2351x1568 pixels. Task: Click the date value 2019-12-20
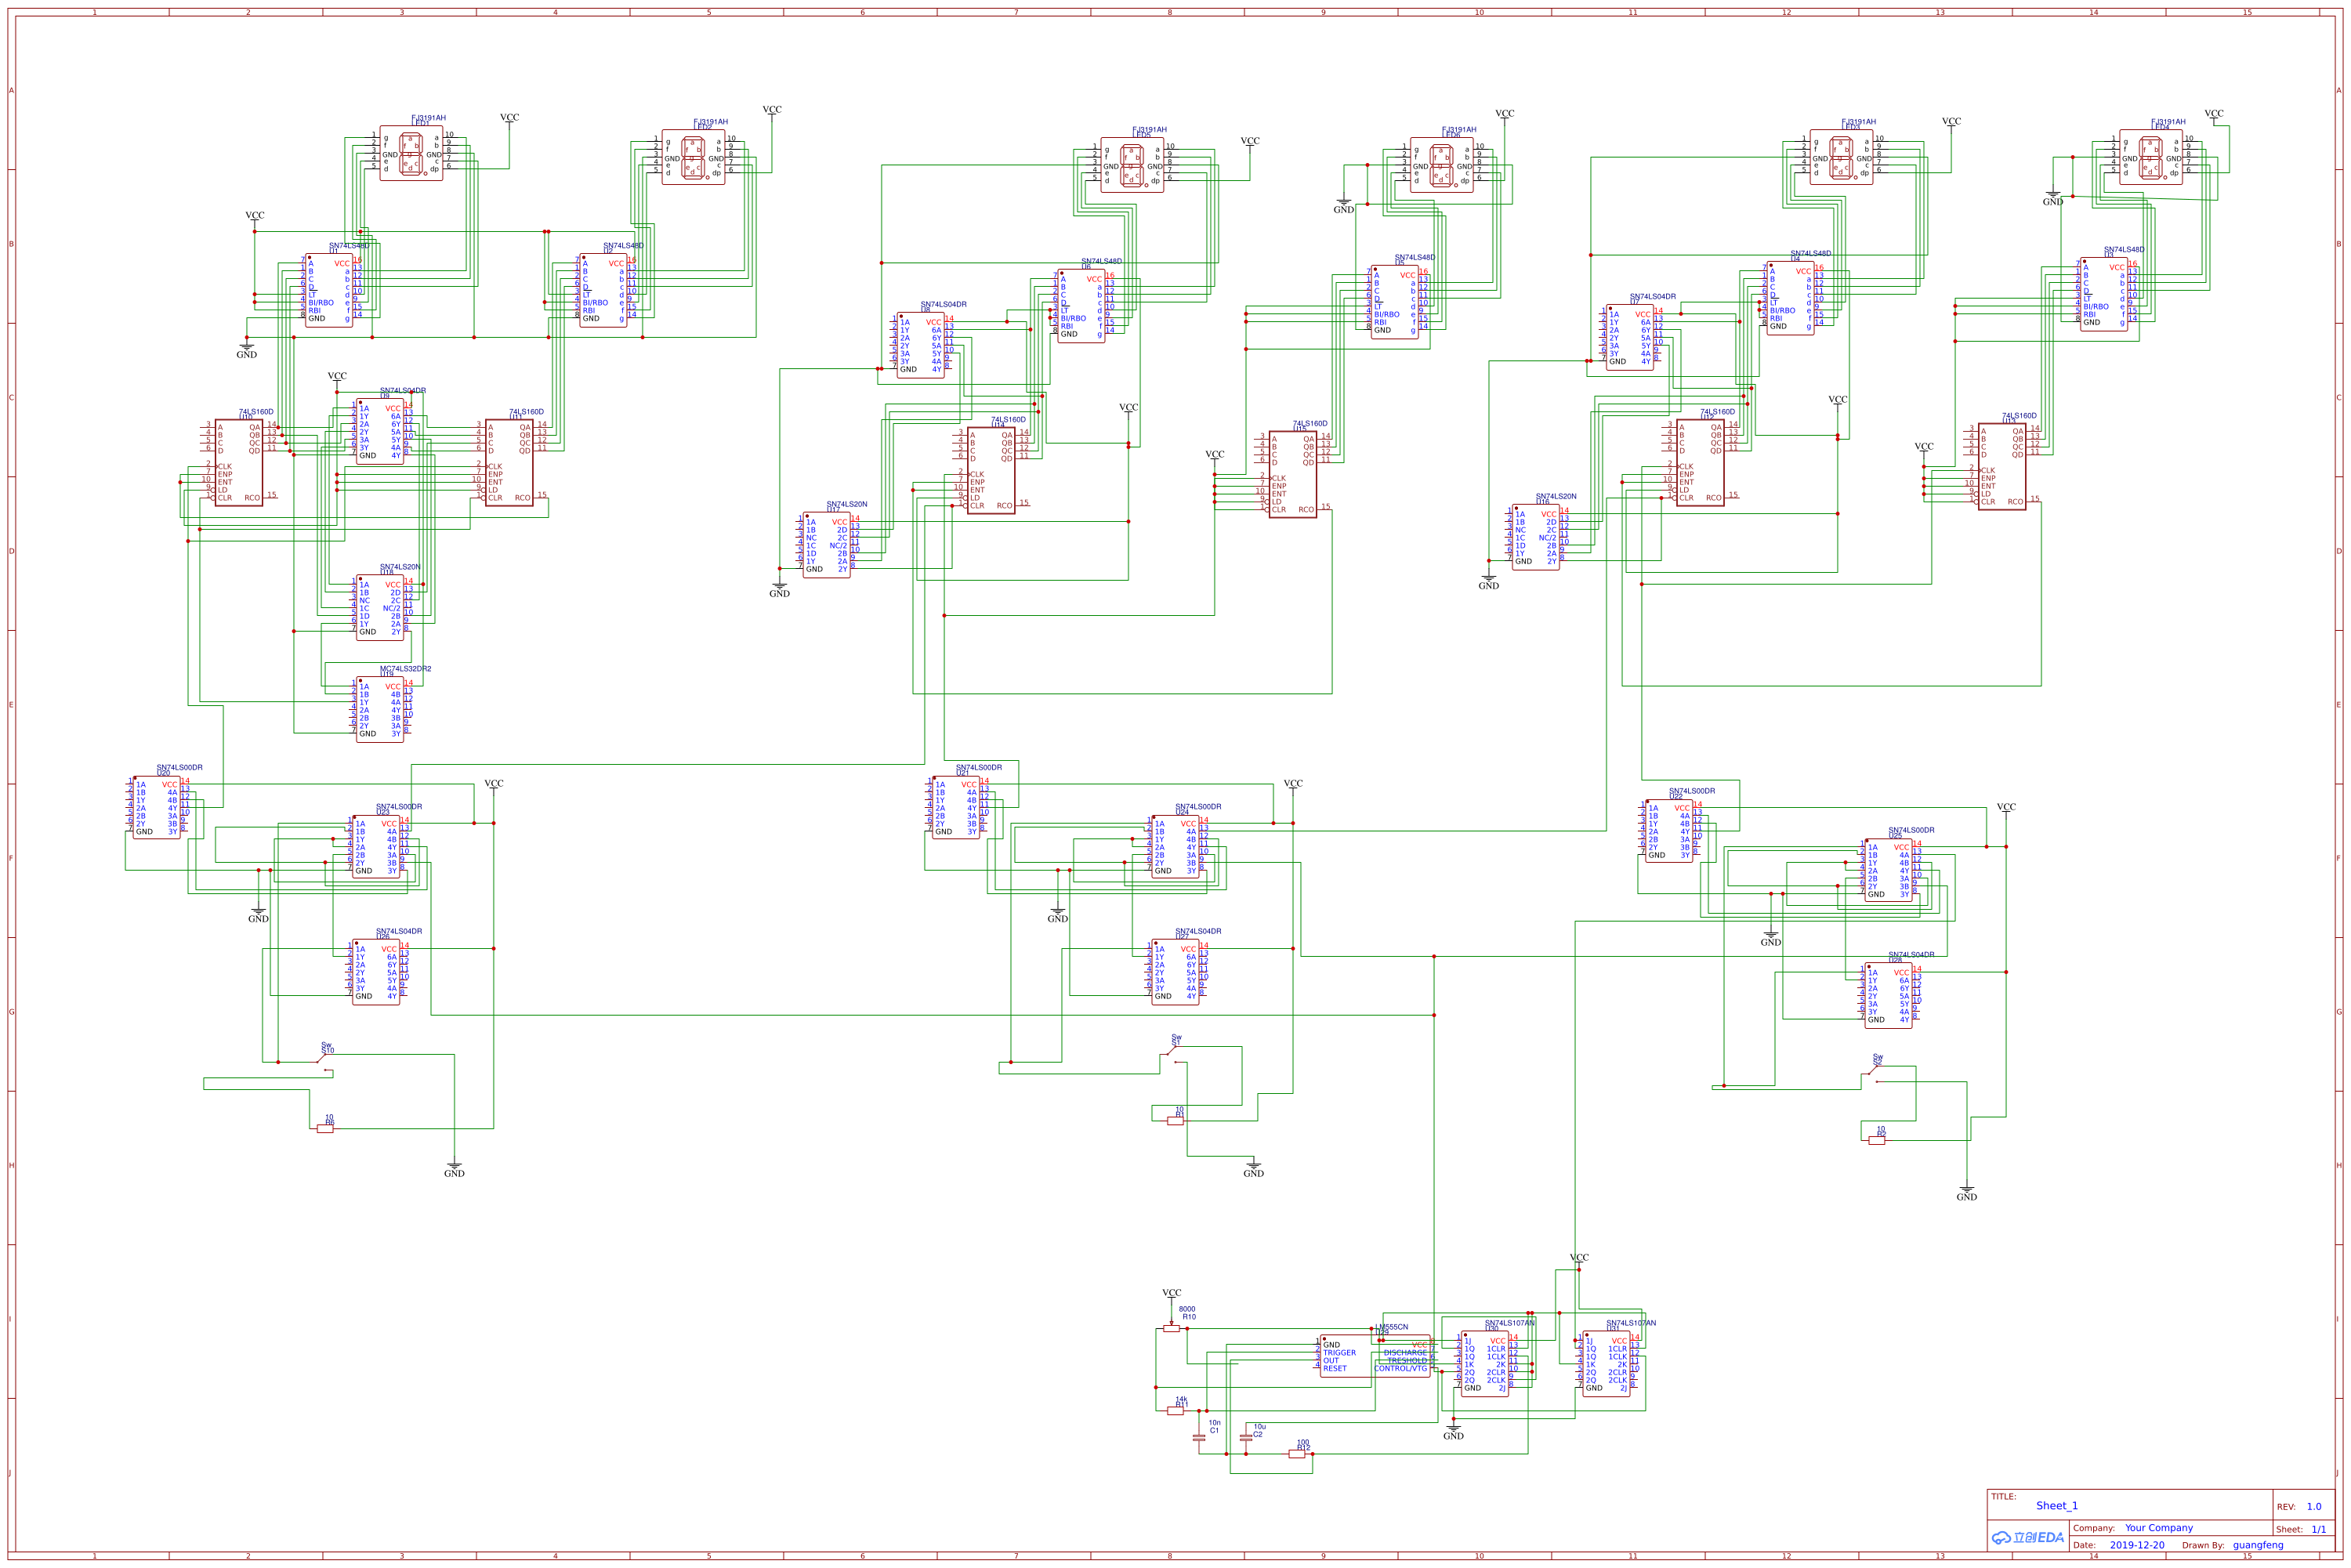click(2136, 1545)
